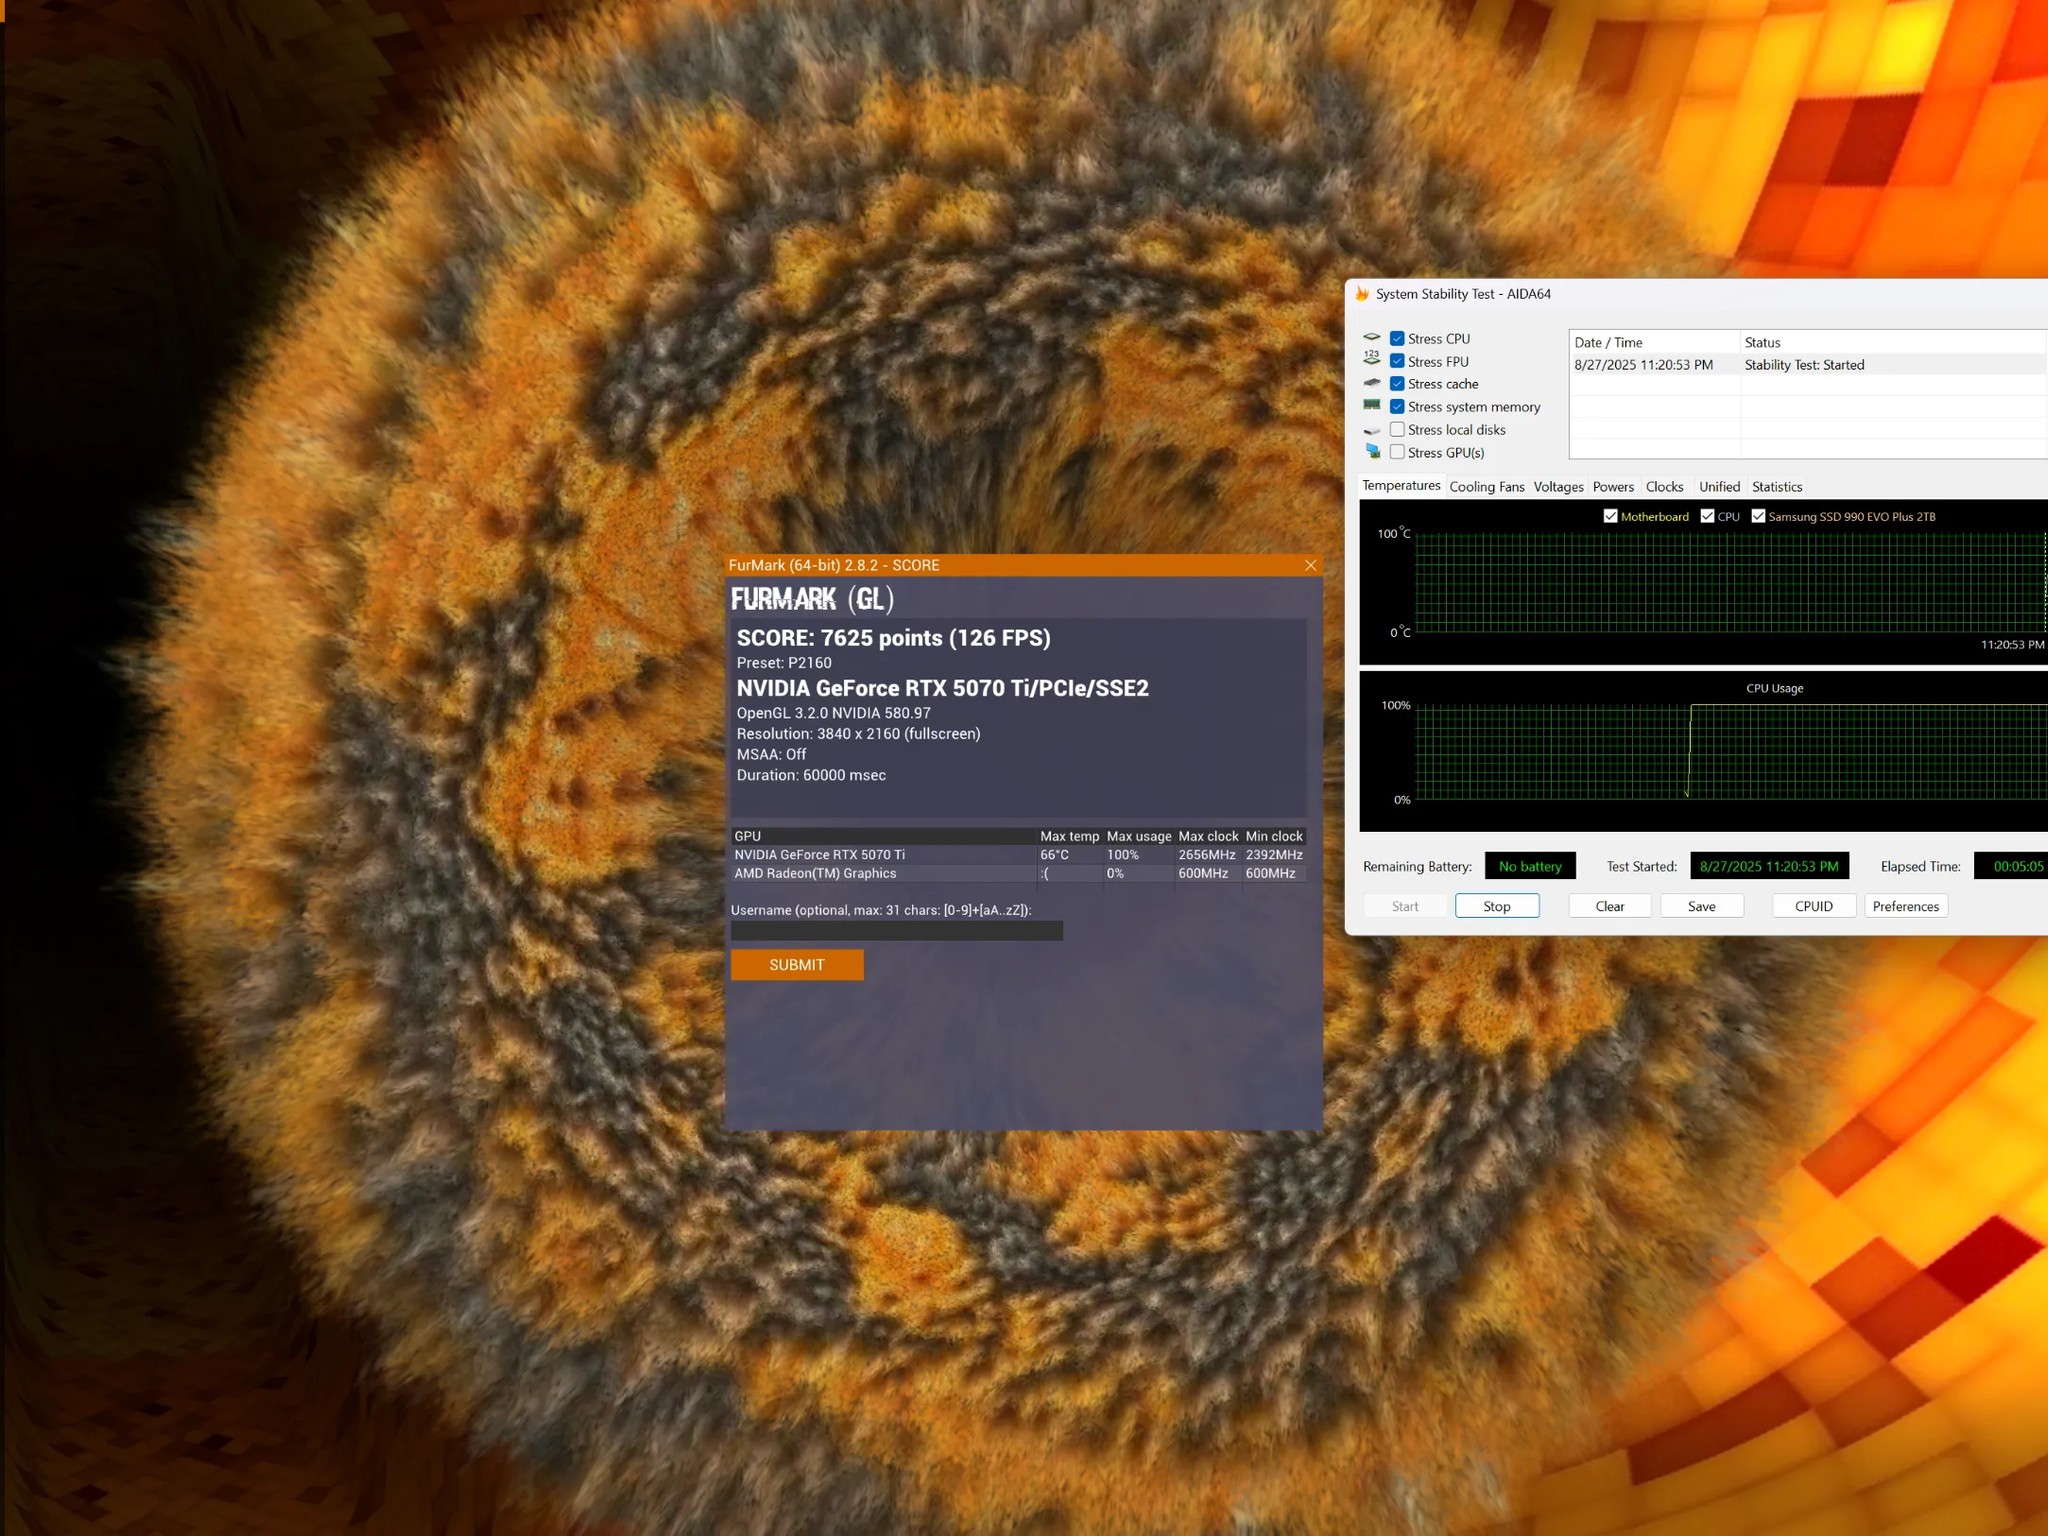Stop the stability test
The width and height of the screenshot is (2048, 1536).
tap(1497, 906)
